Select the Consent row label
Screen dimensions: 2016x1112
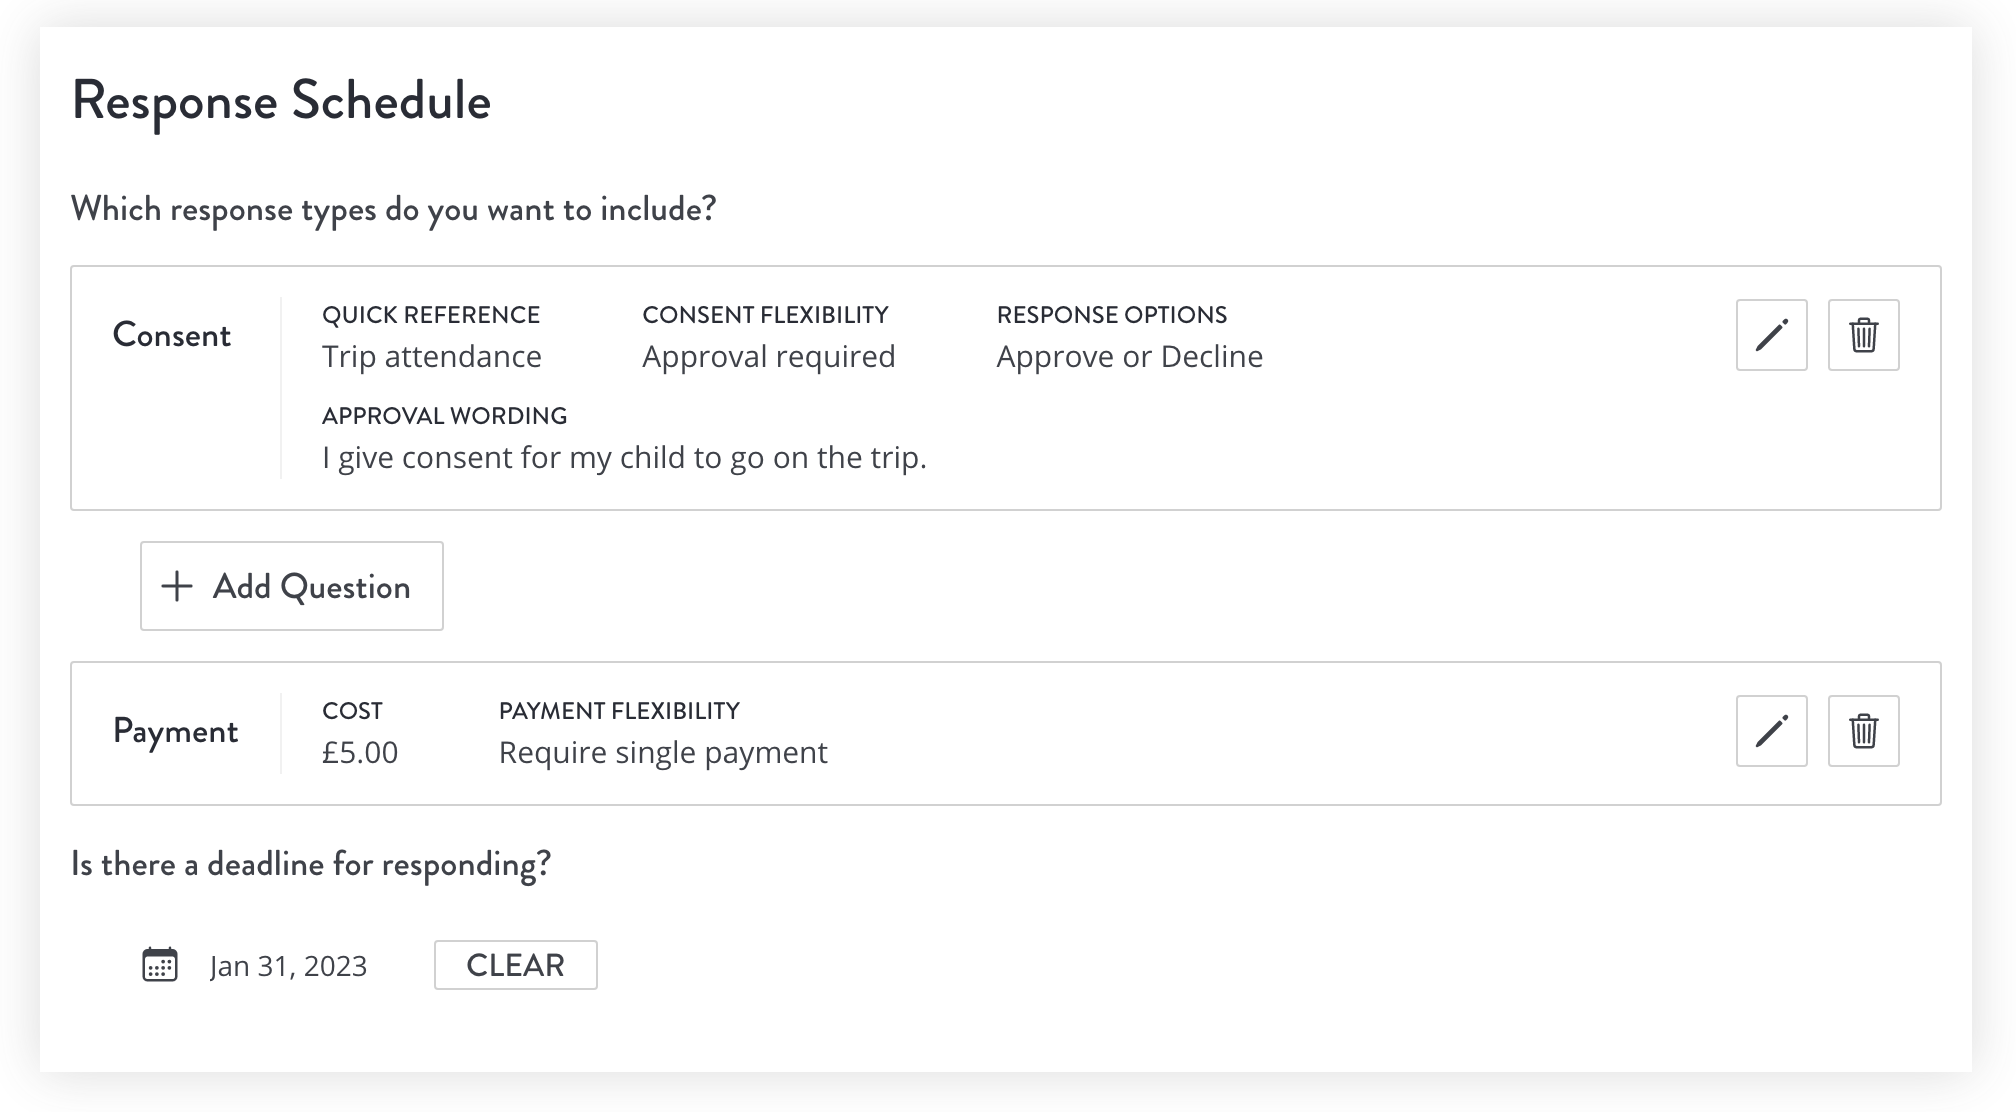[172, 335]
